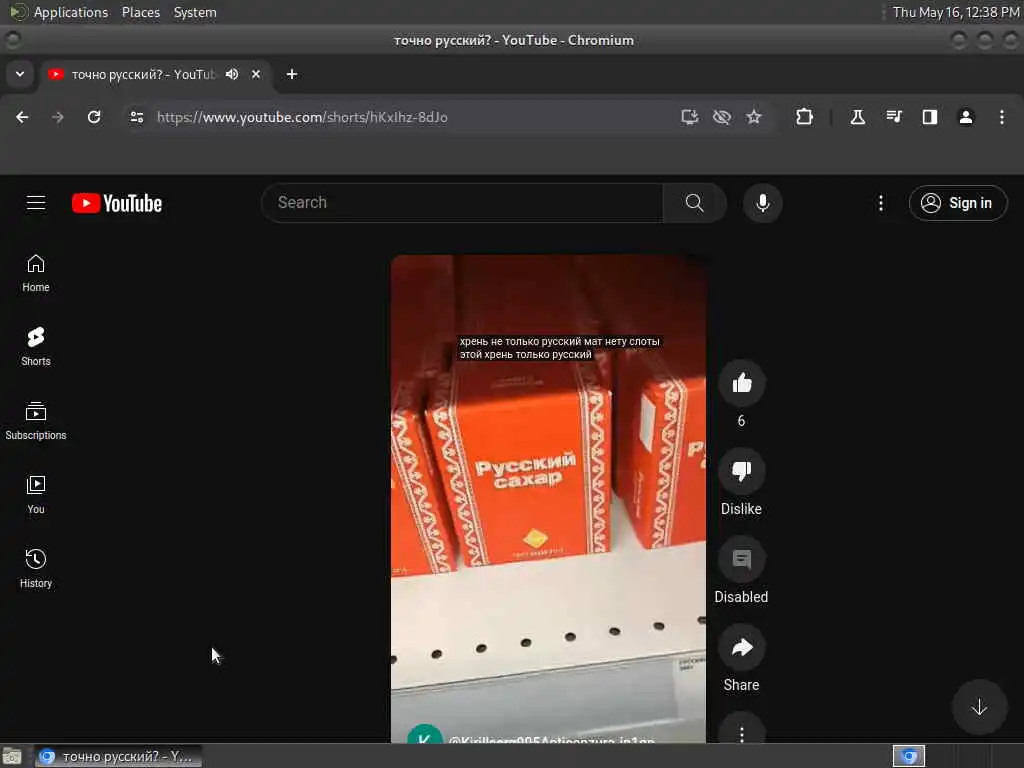Go forward in browser history
Screen dimensions: 1024x768
click(58, 117)
